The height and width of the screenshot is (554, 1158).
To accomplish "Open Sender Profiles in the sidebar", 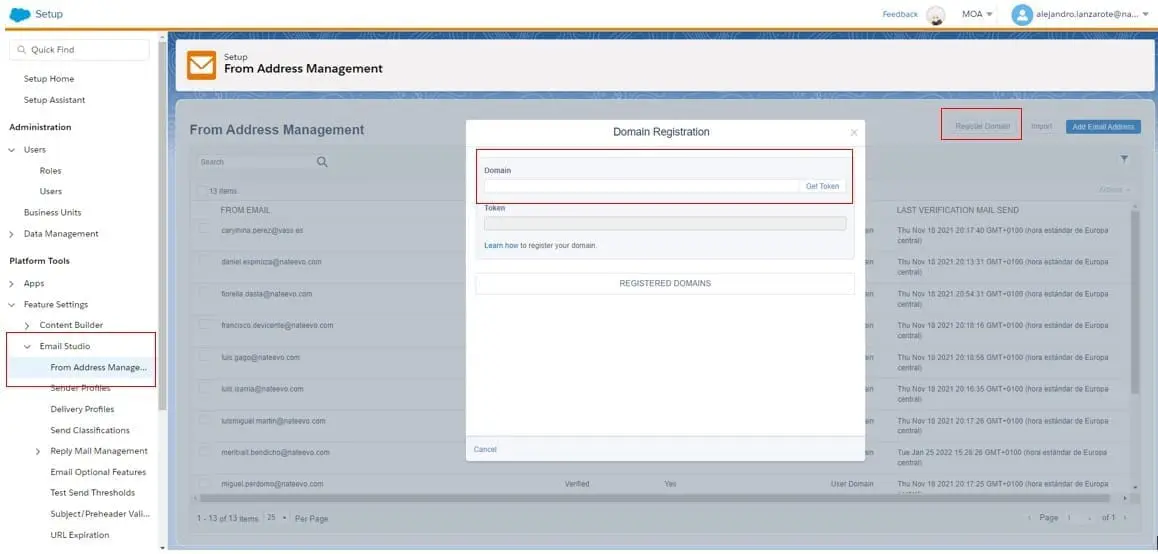I will coord(82,388).
